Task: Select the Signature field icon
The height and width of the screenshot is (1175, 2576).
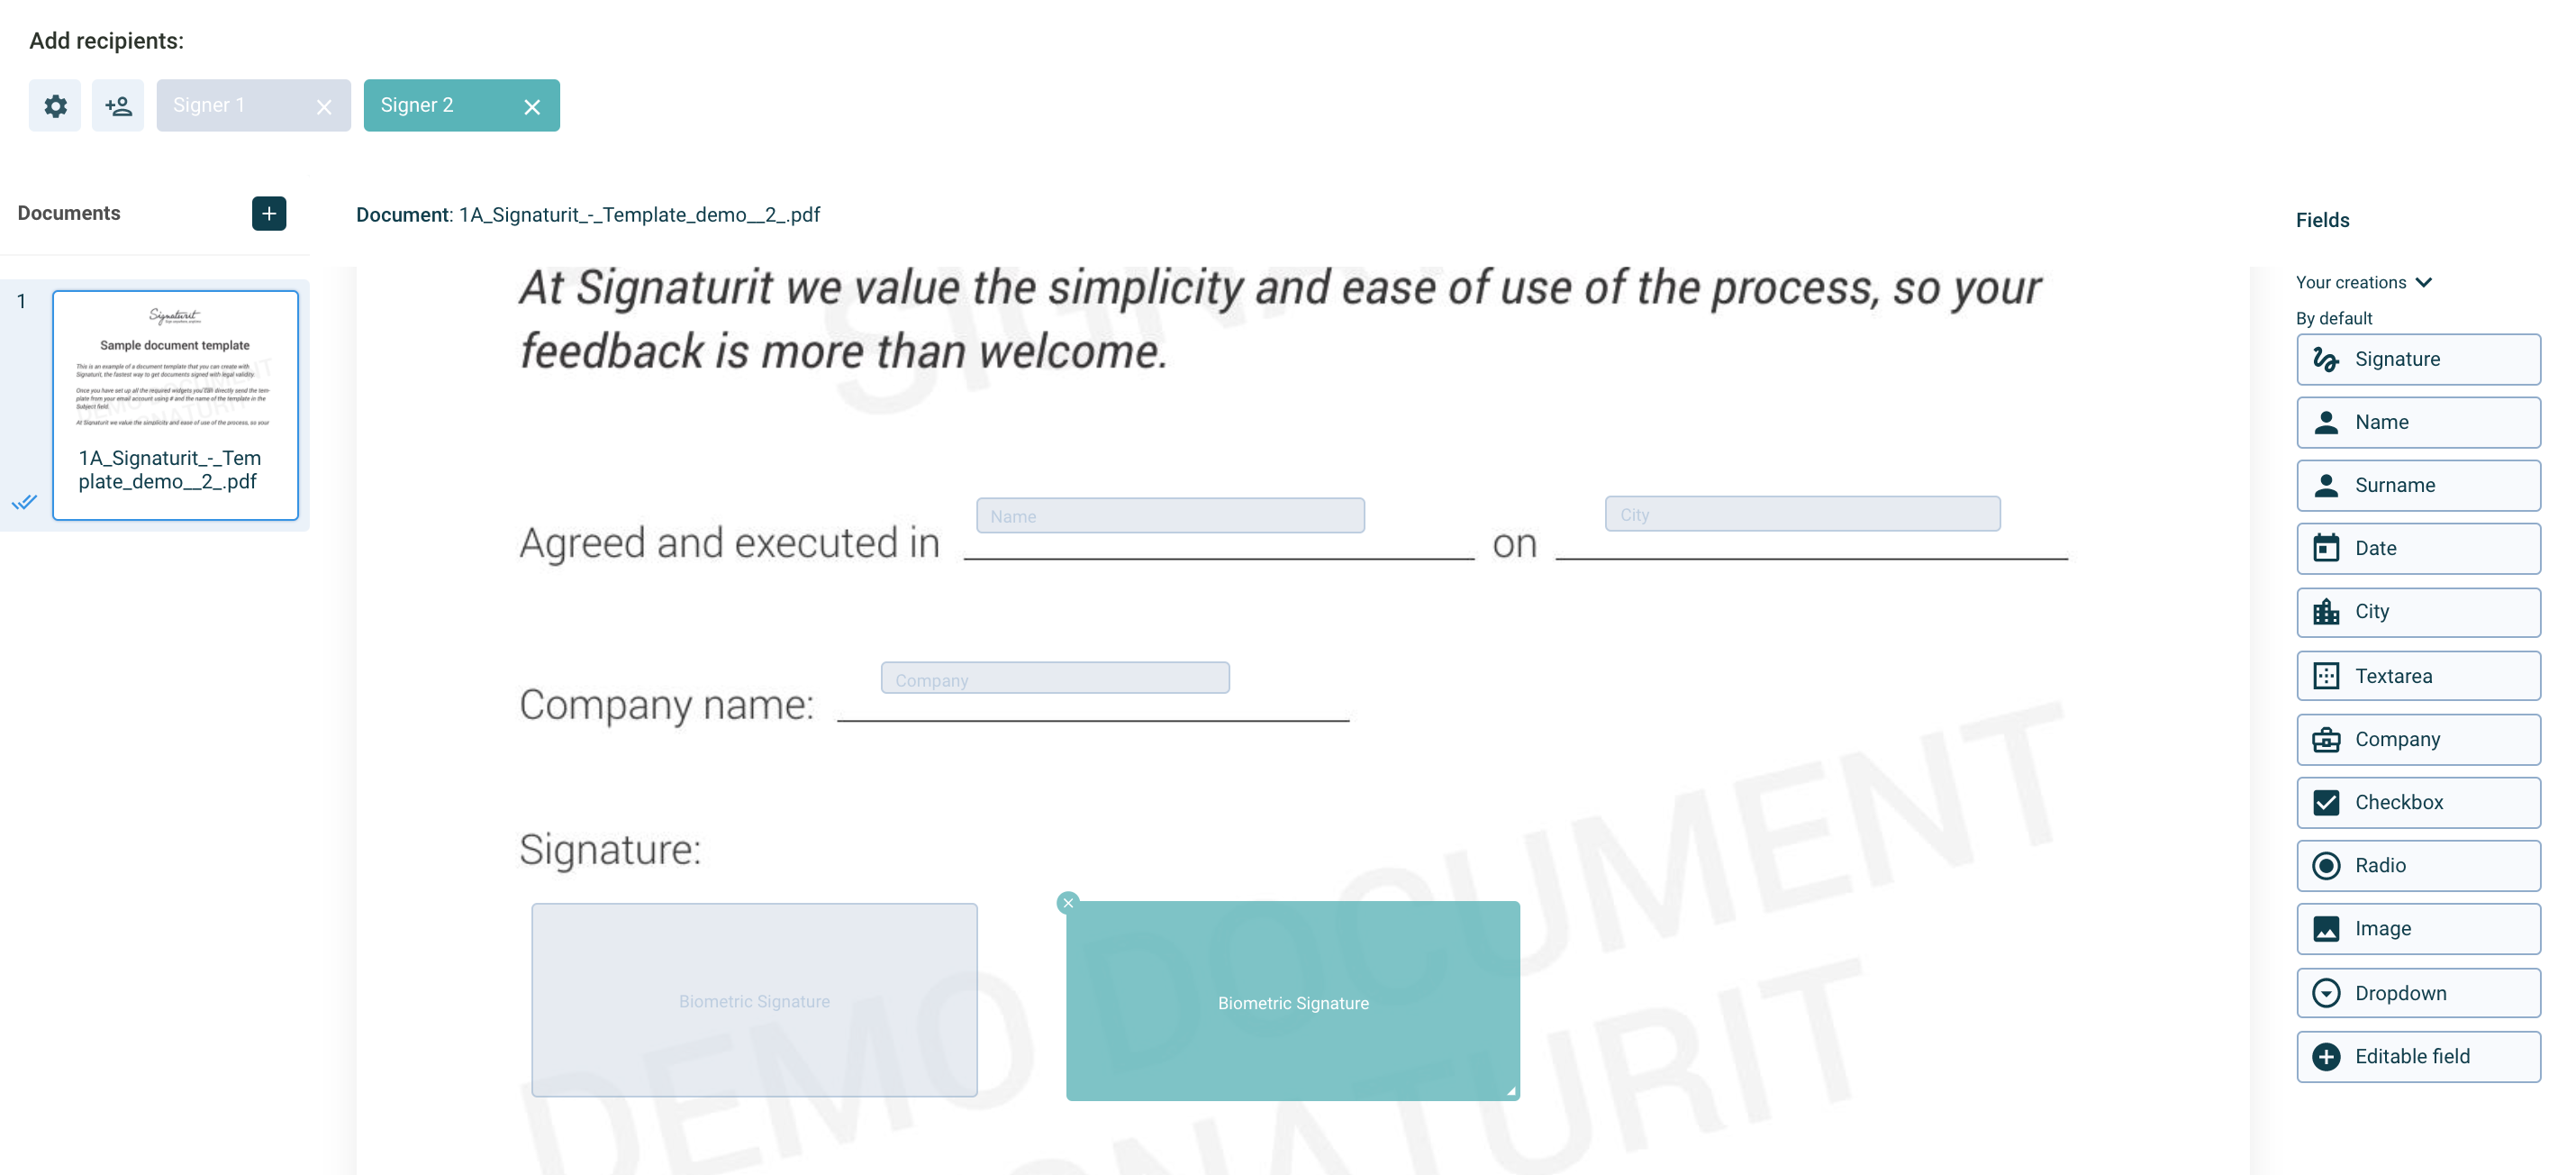Action: pyautogui.click(x=2326, y=359)
